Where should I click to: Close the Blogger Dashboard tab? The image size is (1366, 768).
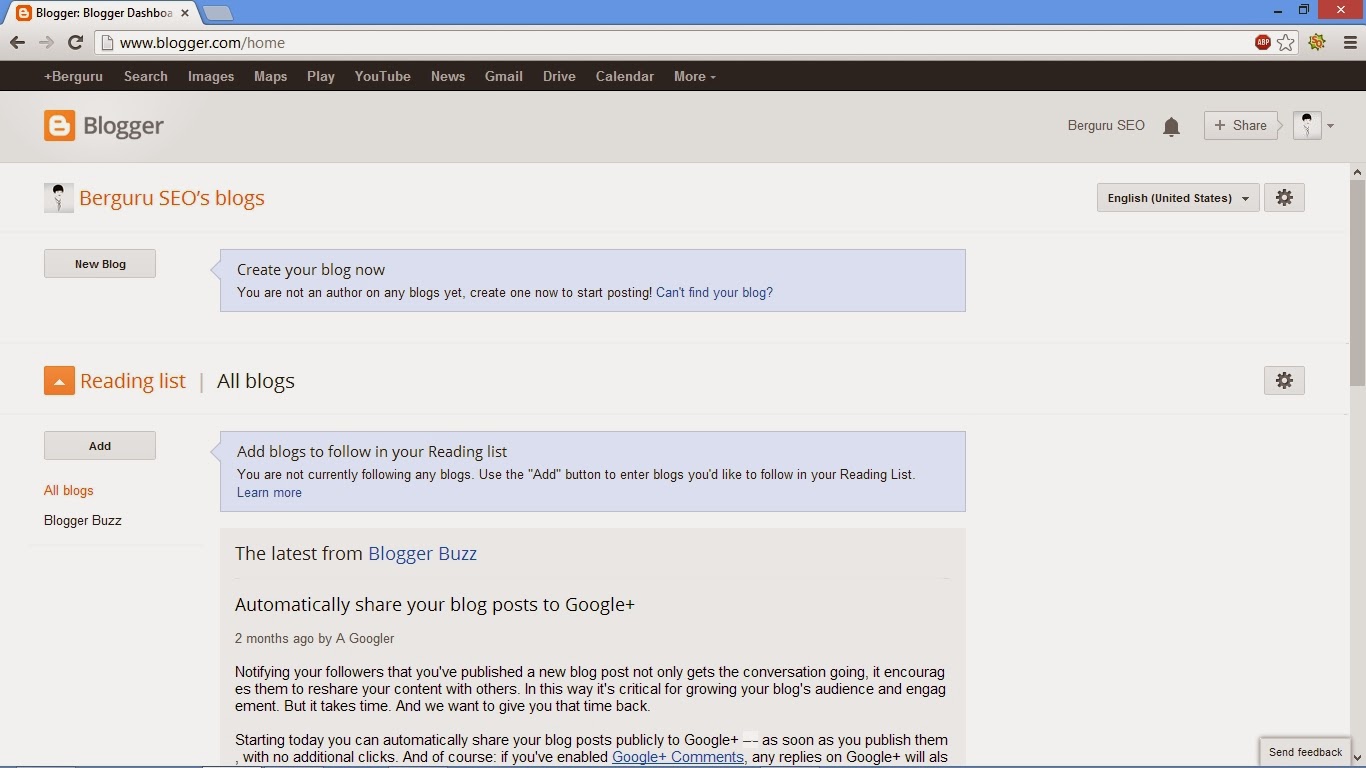(x=185, y=14)
